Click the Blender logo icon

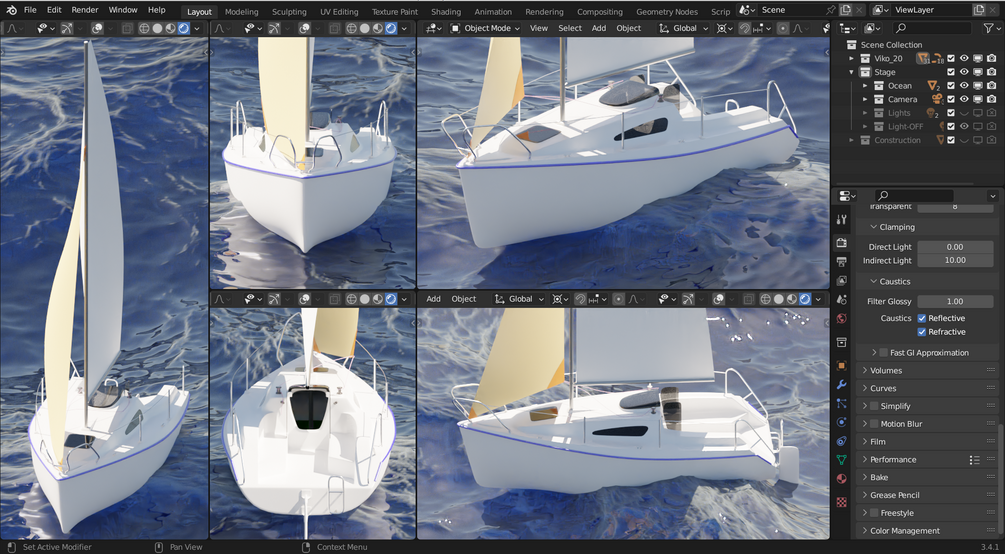click(12, 10)
